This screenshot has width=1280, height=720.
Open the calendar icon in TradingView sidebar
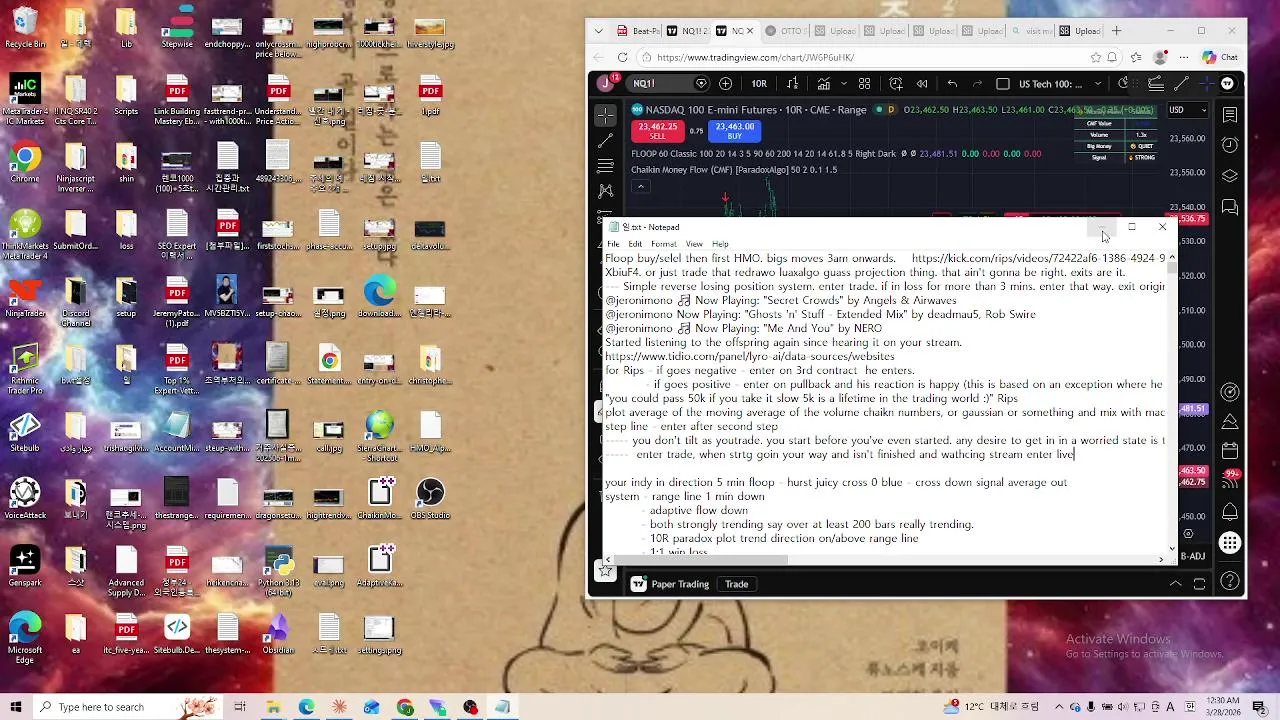click(x=1230, y=451)
